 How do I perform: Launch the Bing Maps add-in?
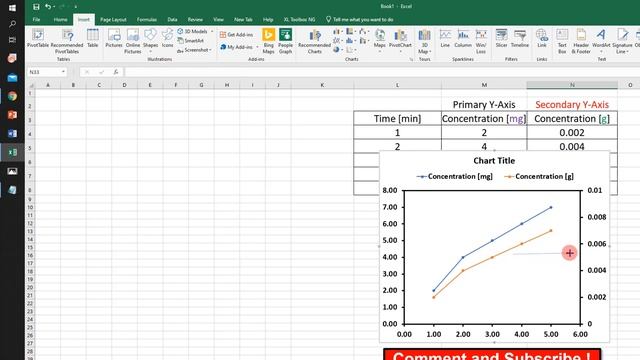(268, 41)
